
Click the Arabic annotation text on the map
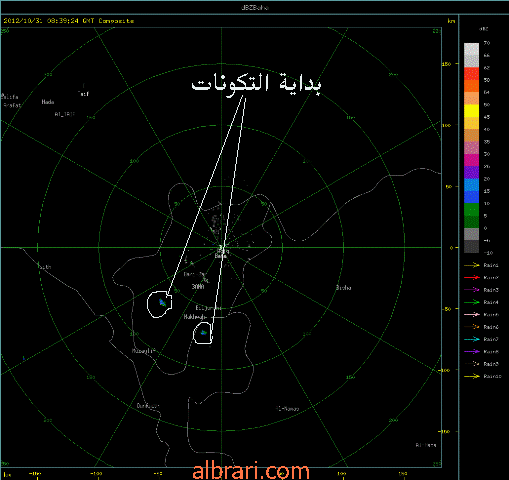tap(256, 85)
